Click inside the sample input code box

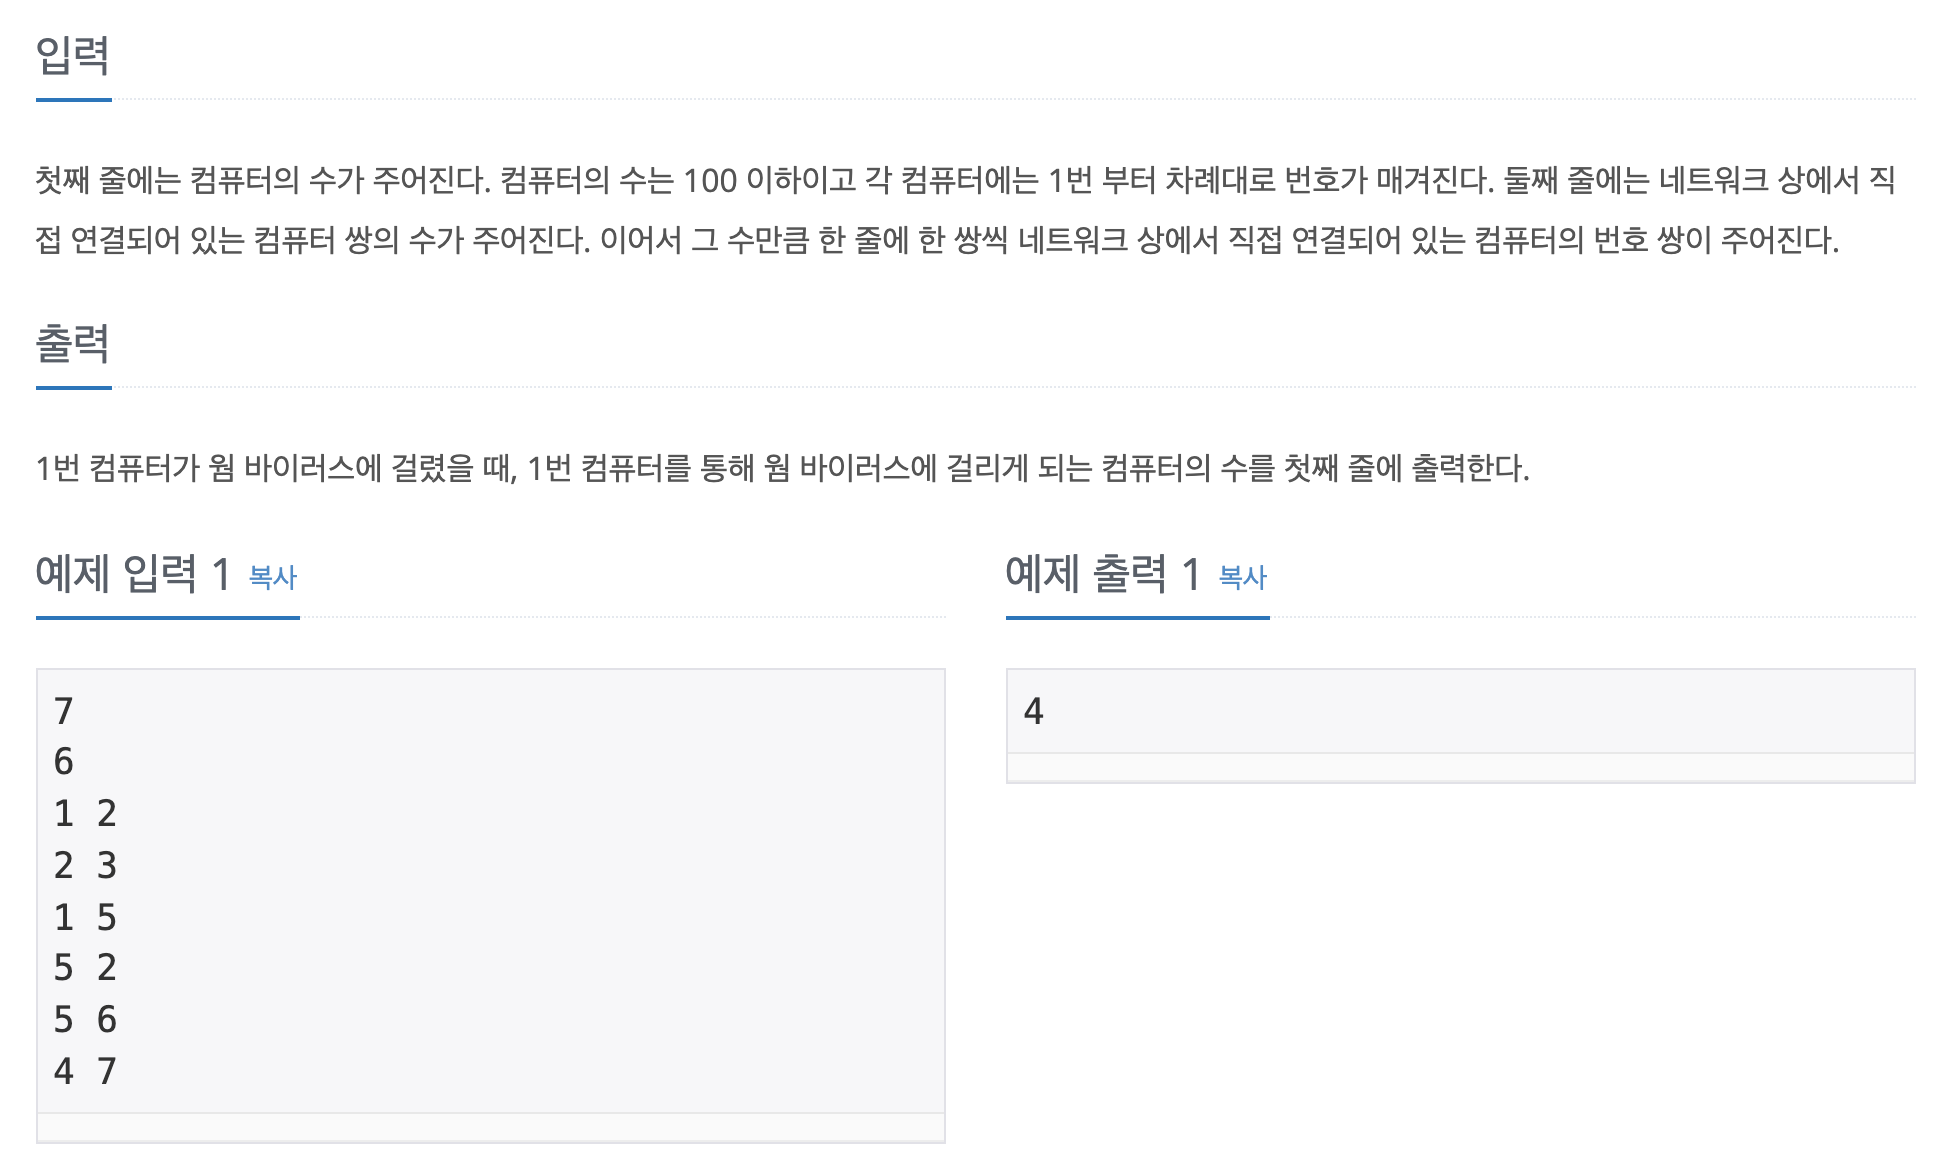(490, 891)
